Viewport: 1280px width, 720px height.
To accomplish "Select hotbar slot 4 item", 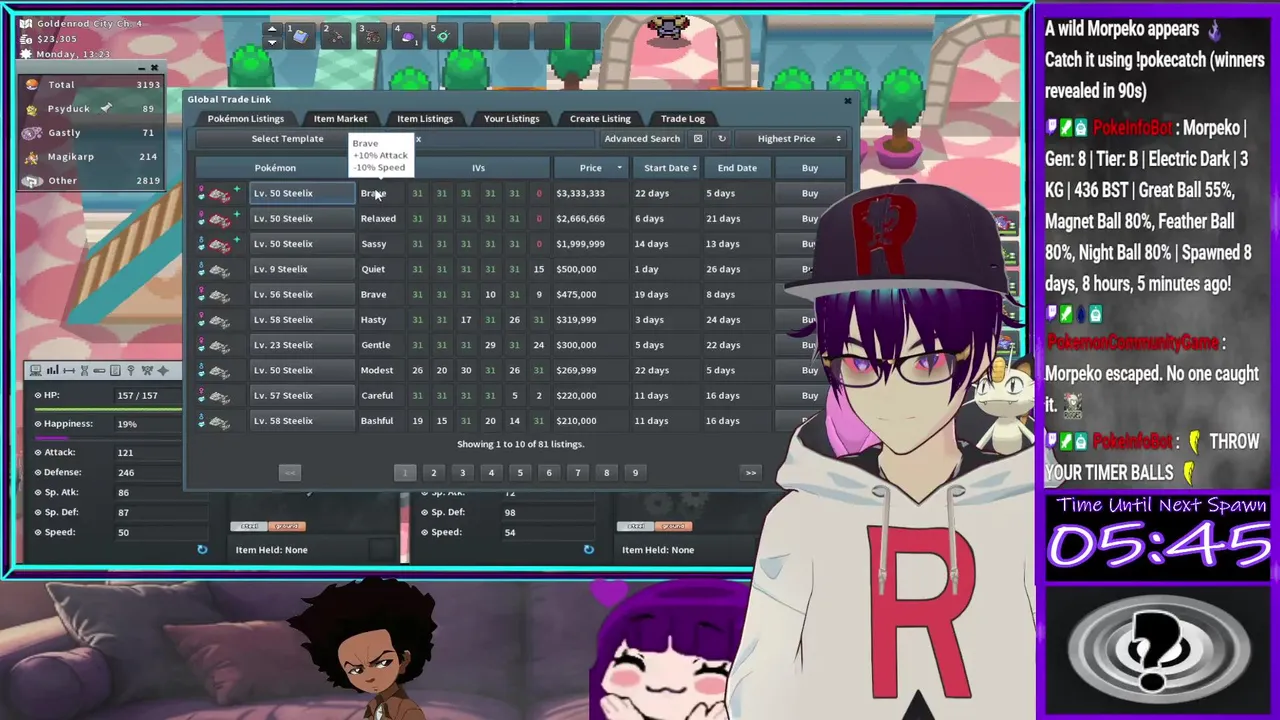I will [407, 36].
